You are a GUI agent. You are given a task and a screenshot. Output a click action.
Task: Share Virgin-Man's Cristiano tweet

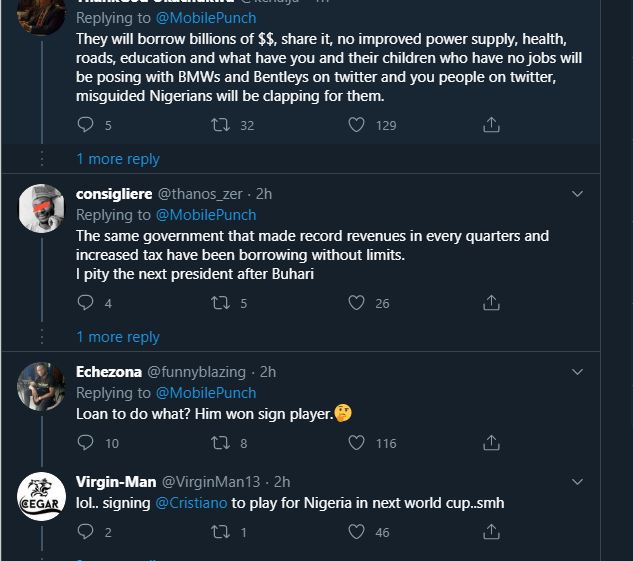pyautogui.click(x=491, y=533)
